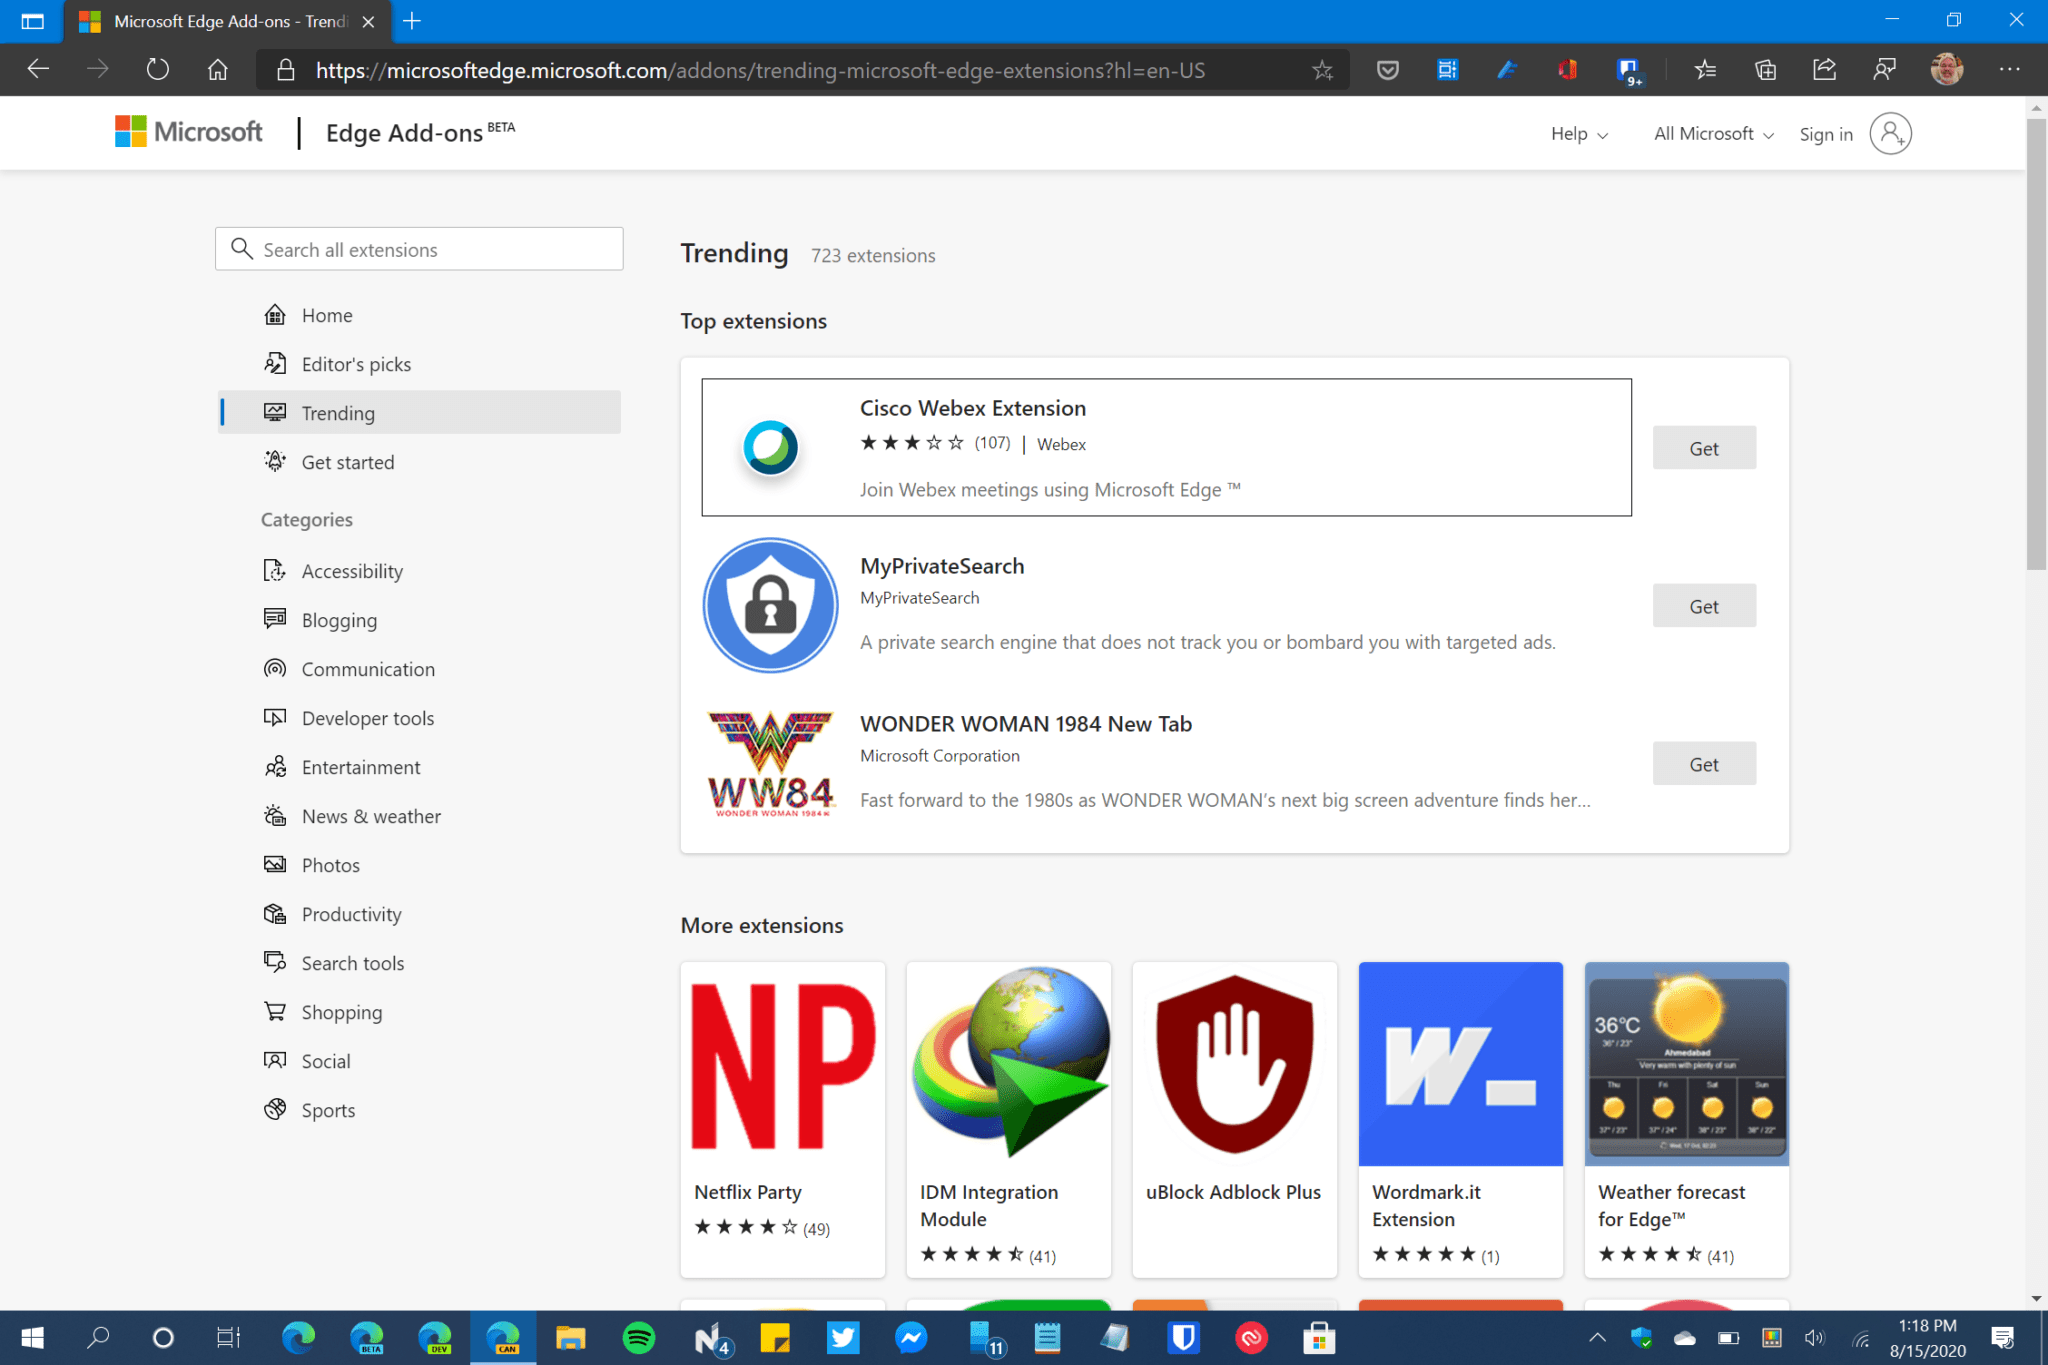Screen dimensions: 2048x1365
Task: Click the send feedback icon in the toolbar
Action: (1885, 69)
